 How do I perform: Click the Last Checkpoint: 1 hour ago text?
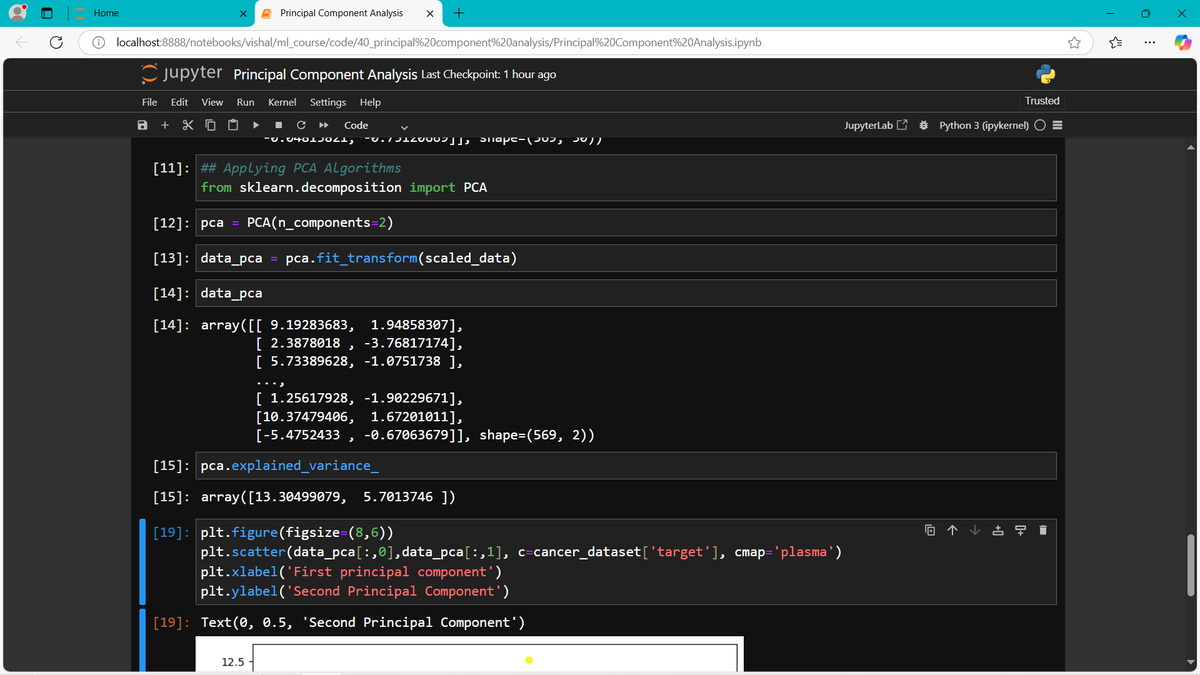click(489, 75)
